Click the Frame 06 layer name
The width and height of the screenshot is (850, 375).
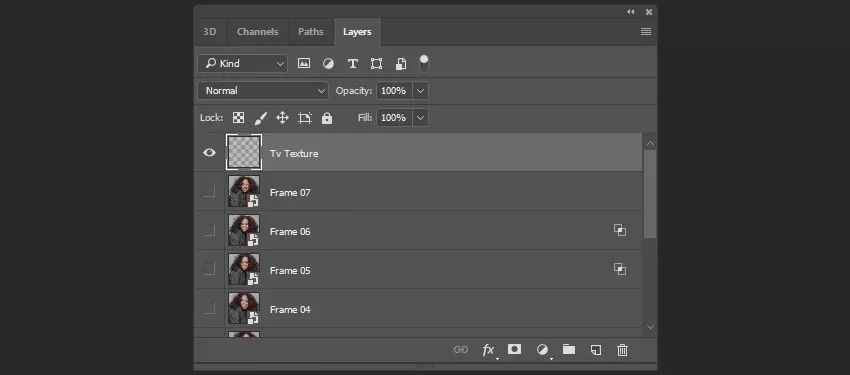click(x=290, y=231)
